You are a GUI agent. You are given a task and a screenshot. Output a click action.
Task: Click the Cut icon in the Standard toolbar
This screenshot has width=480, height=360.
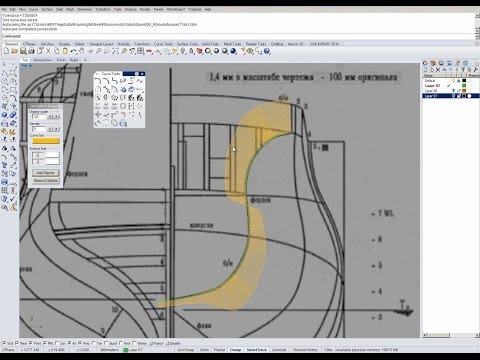click(48, 51)
